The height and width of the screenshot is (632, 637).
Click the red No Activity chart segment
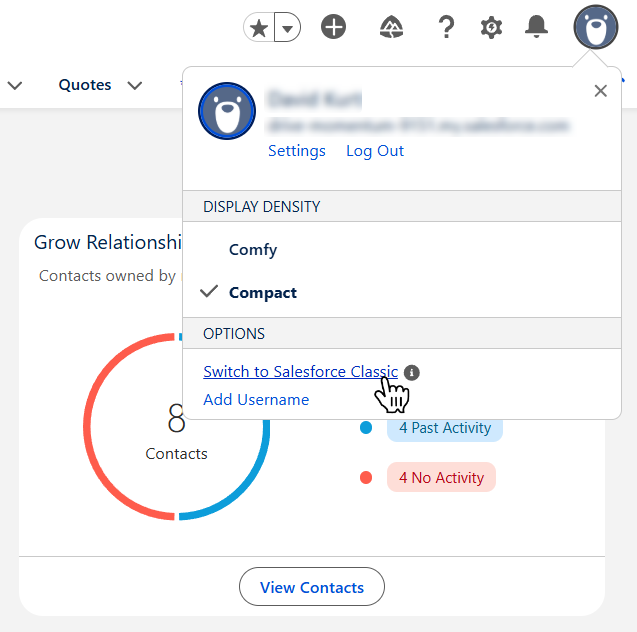[90, 426]
